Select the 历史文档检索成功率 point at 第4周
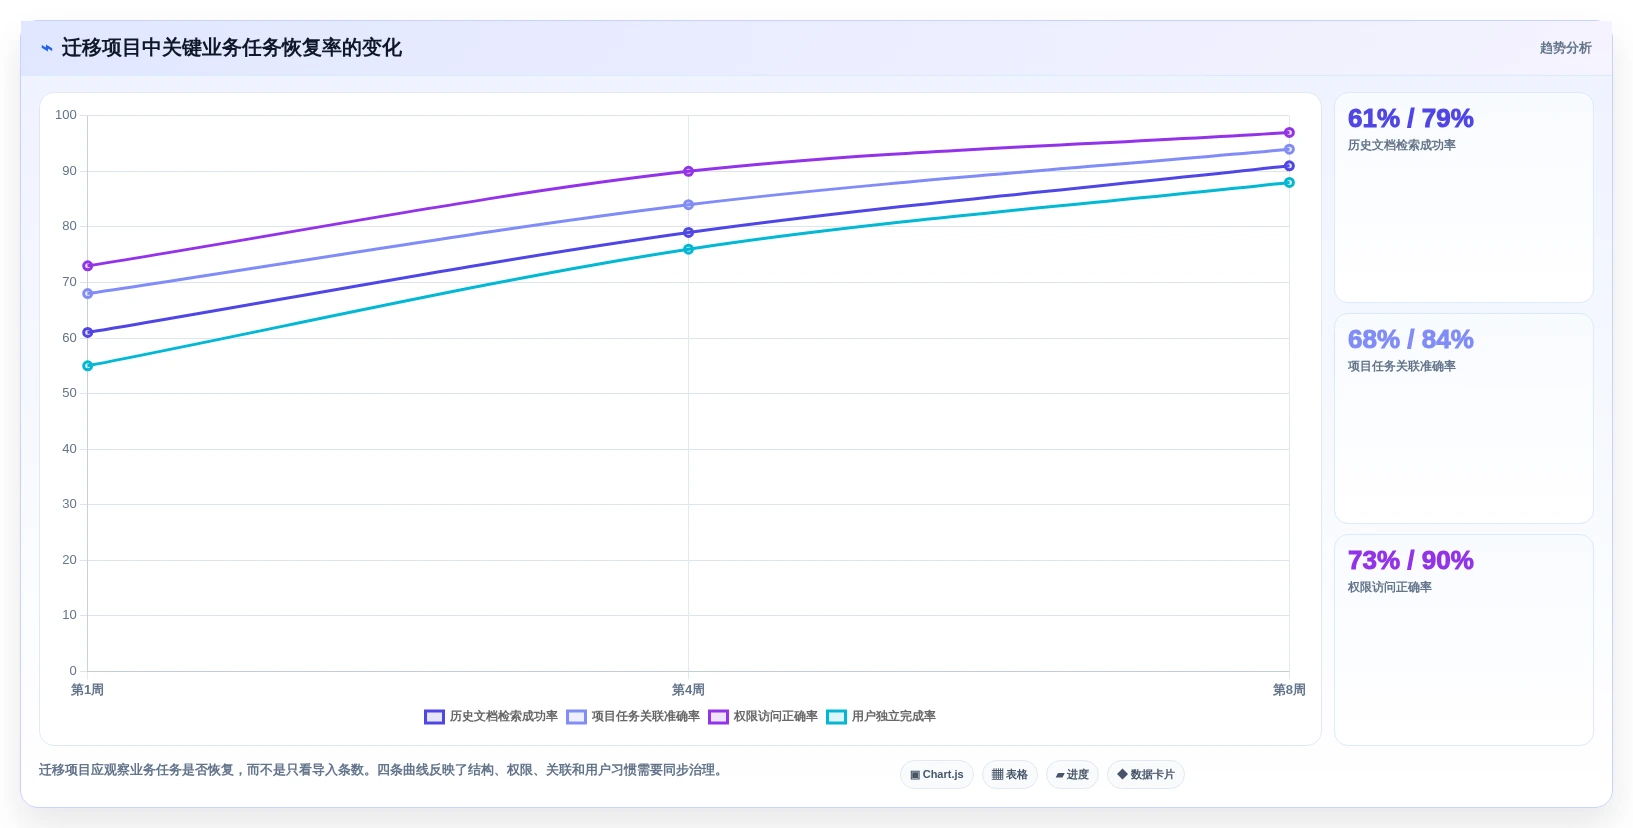 688,233
